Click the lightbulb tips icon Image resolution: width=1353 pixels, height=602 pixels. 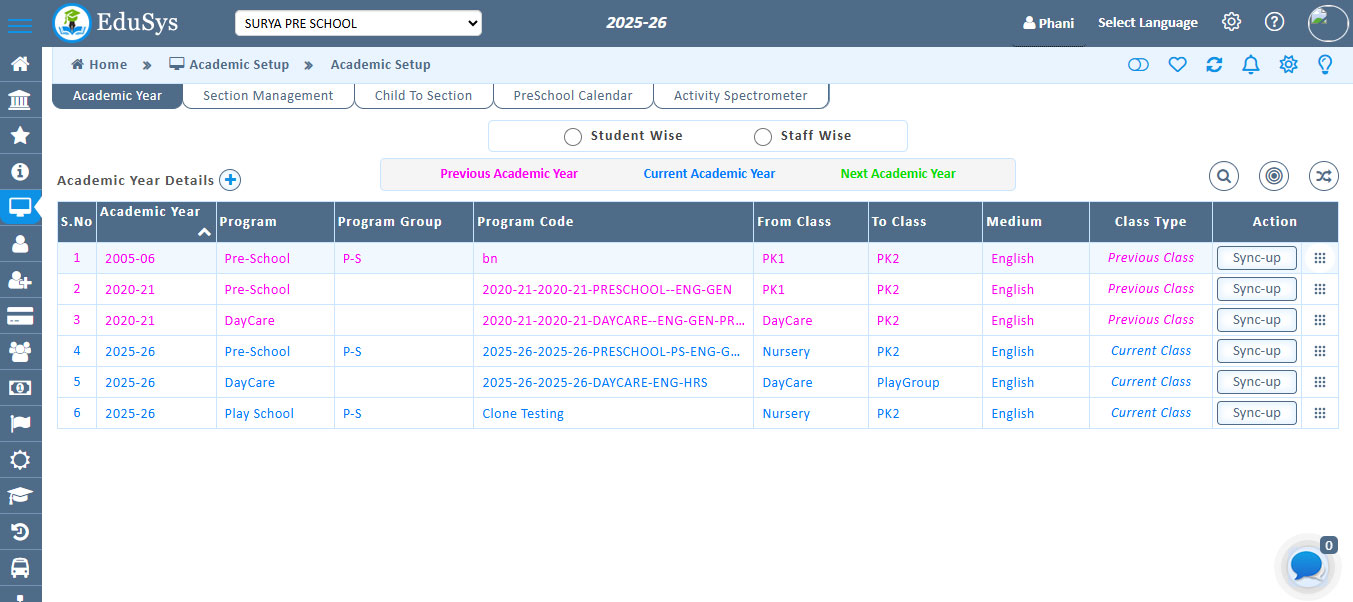click(1325, 65)
